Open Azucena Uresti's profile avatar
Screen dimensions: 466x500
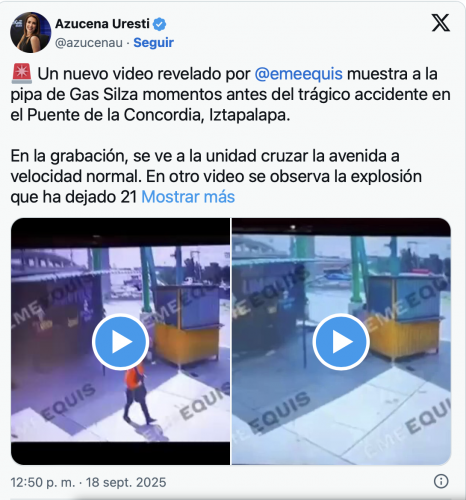click(30, 32)
